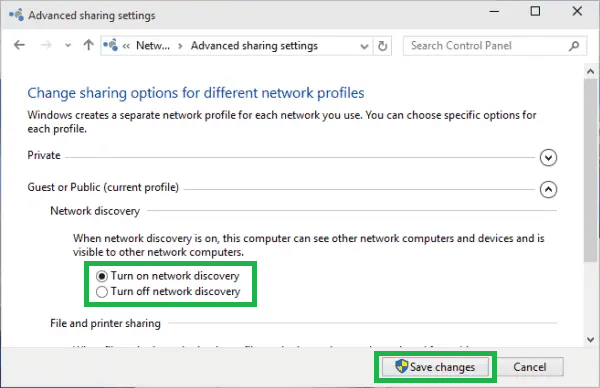Click the scrollbar up arrow
This screenshot has width=600, height=388.
(590, 72)
